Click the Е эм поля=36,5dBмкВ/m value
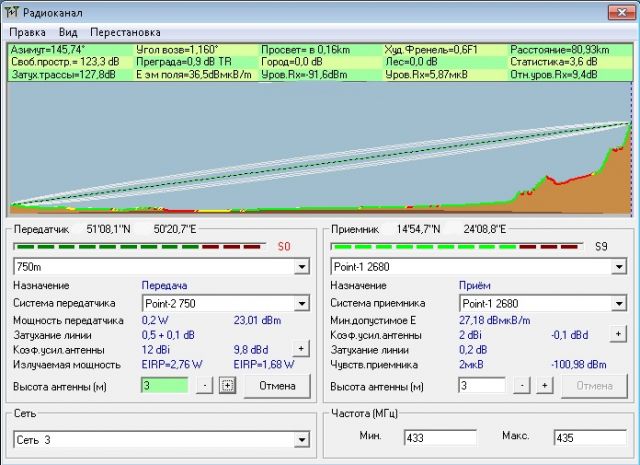 [x=193, y=75]
